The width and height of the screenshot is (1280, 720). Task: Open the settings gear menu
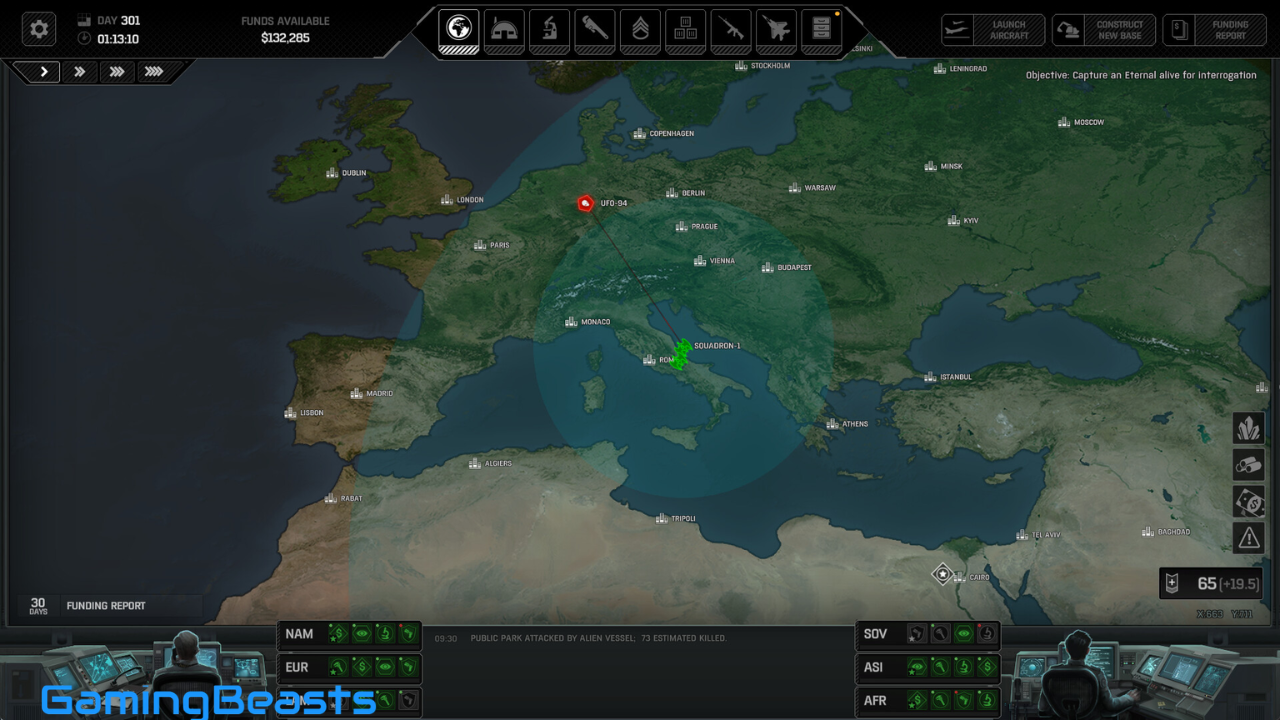tap(39, 29)
